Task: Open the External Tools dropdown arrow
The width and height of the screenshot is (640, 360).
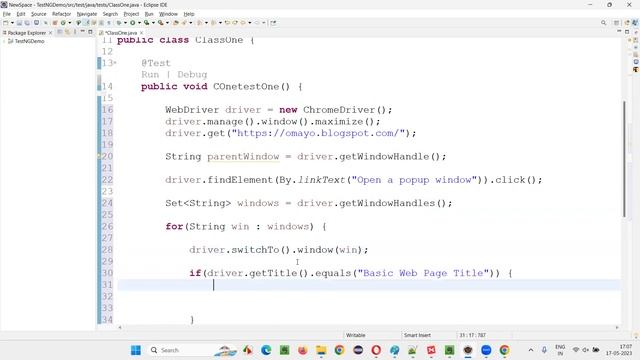Action: coord(167,23)
